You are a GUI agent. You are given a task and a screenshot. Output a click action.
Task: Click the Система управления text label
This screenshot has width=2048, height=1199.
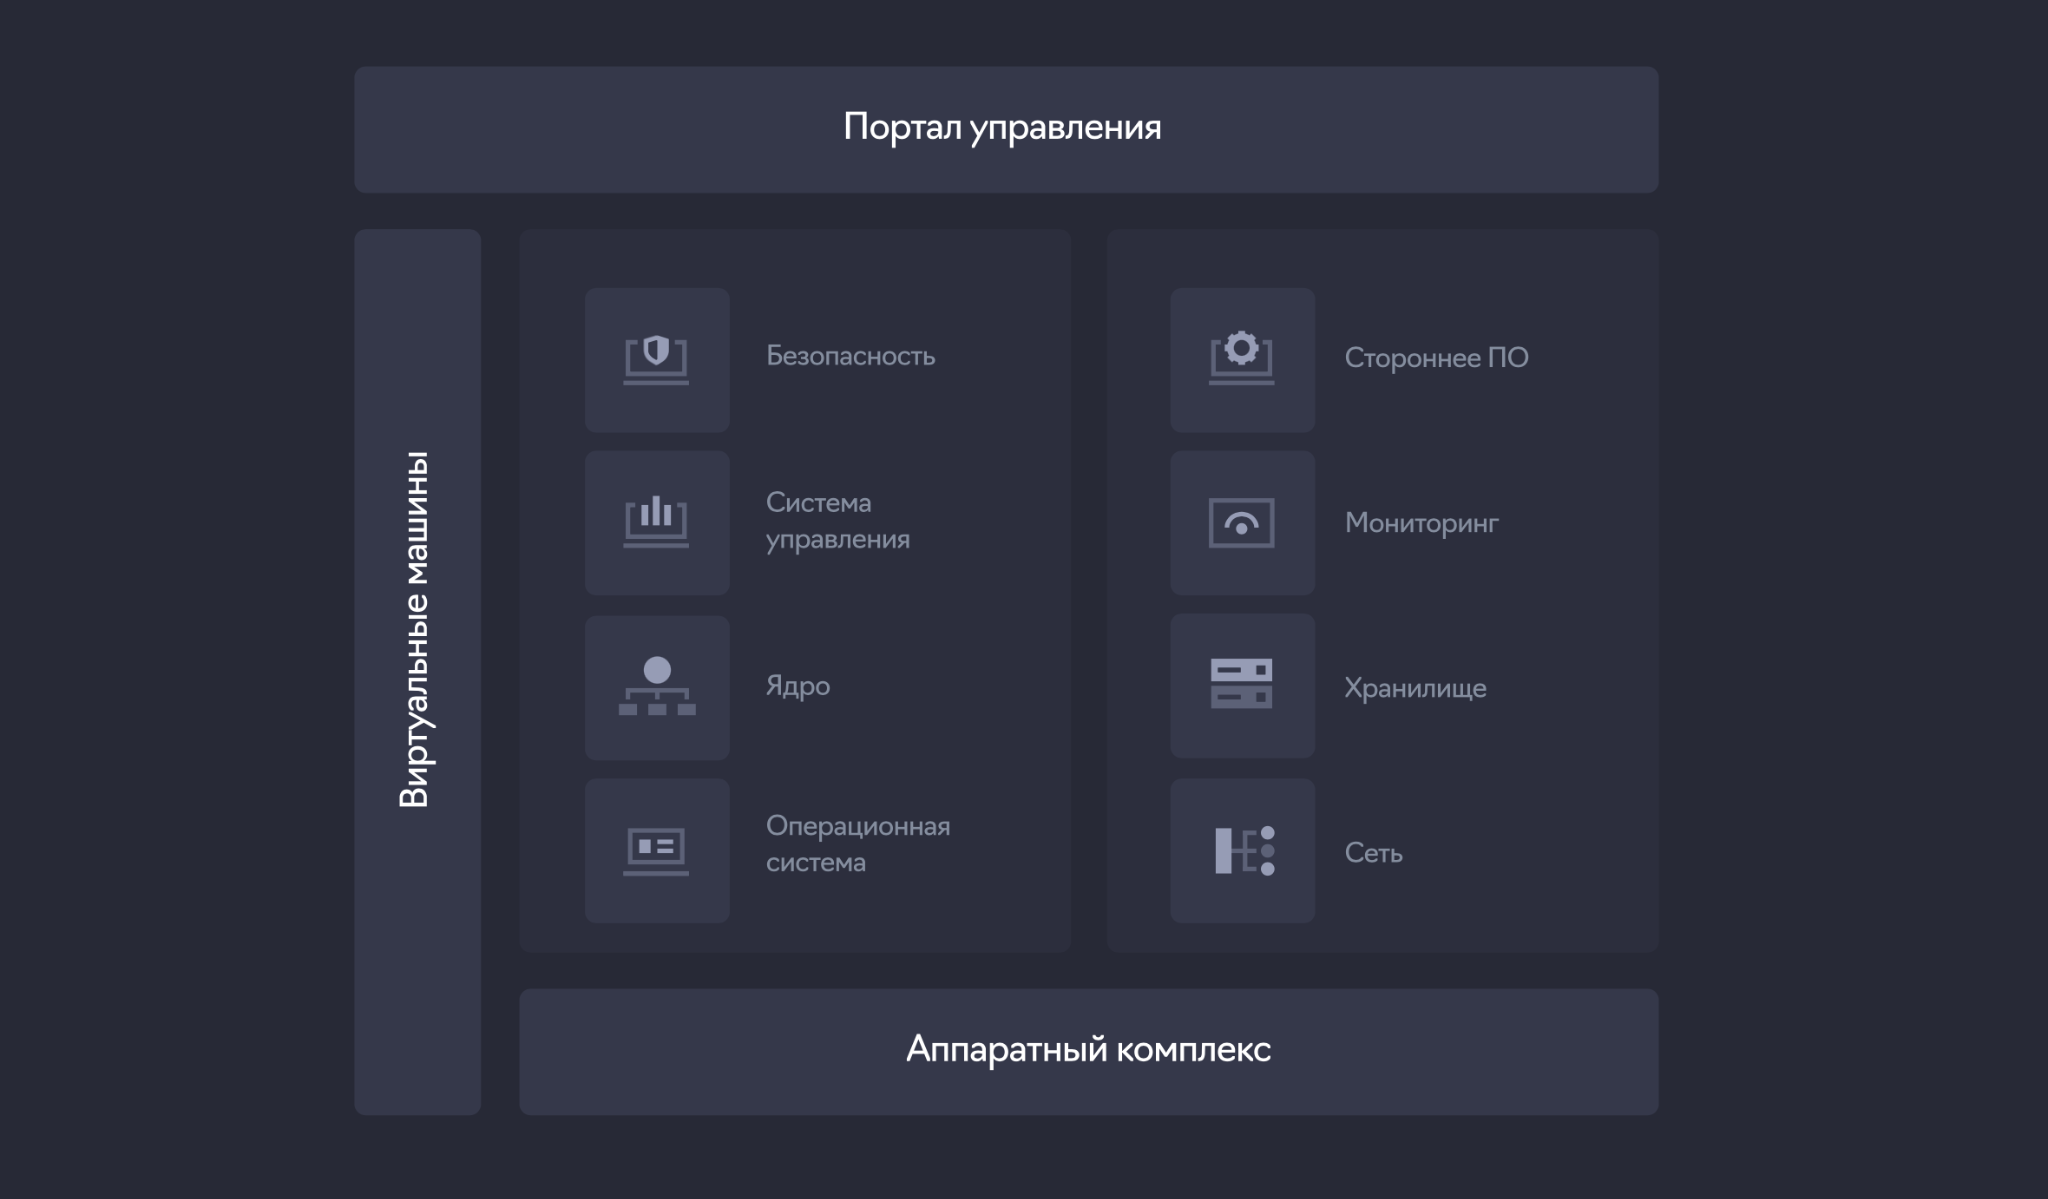coord(838,521)
